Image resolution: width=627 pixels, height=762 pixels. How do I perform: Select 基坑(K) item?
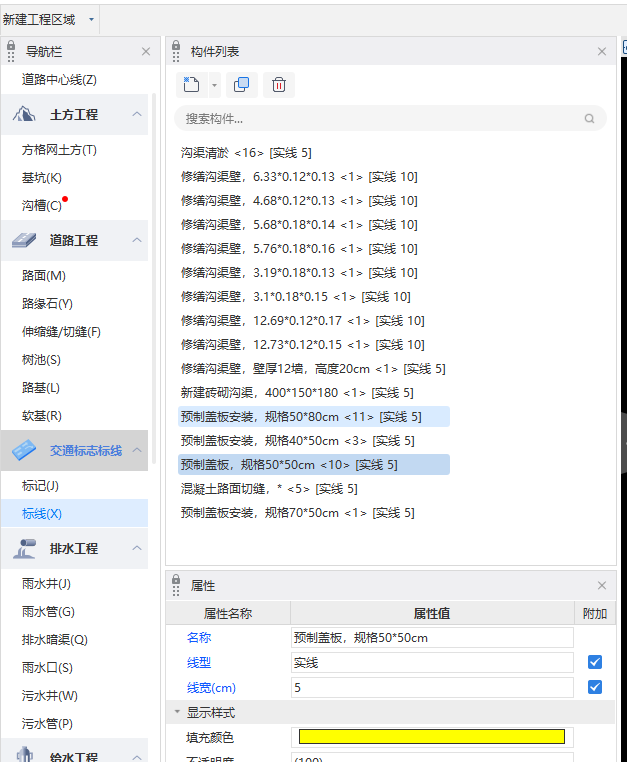pyautogui.click(x=42, y=178)
